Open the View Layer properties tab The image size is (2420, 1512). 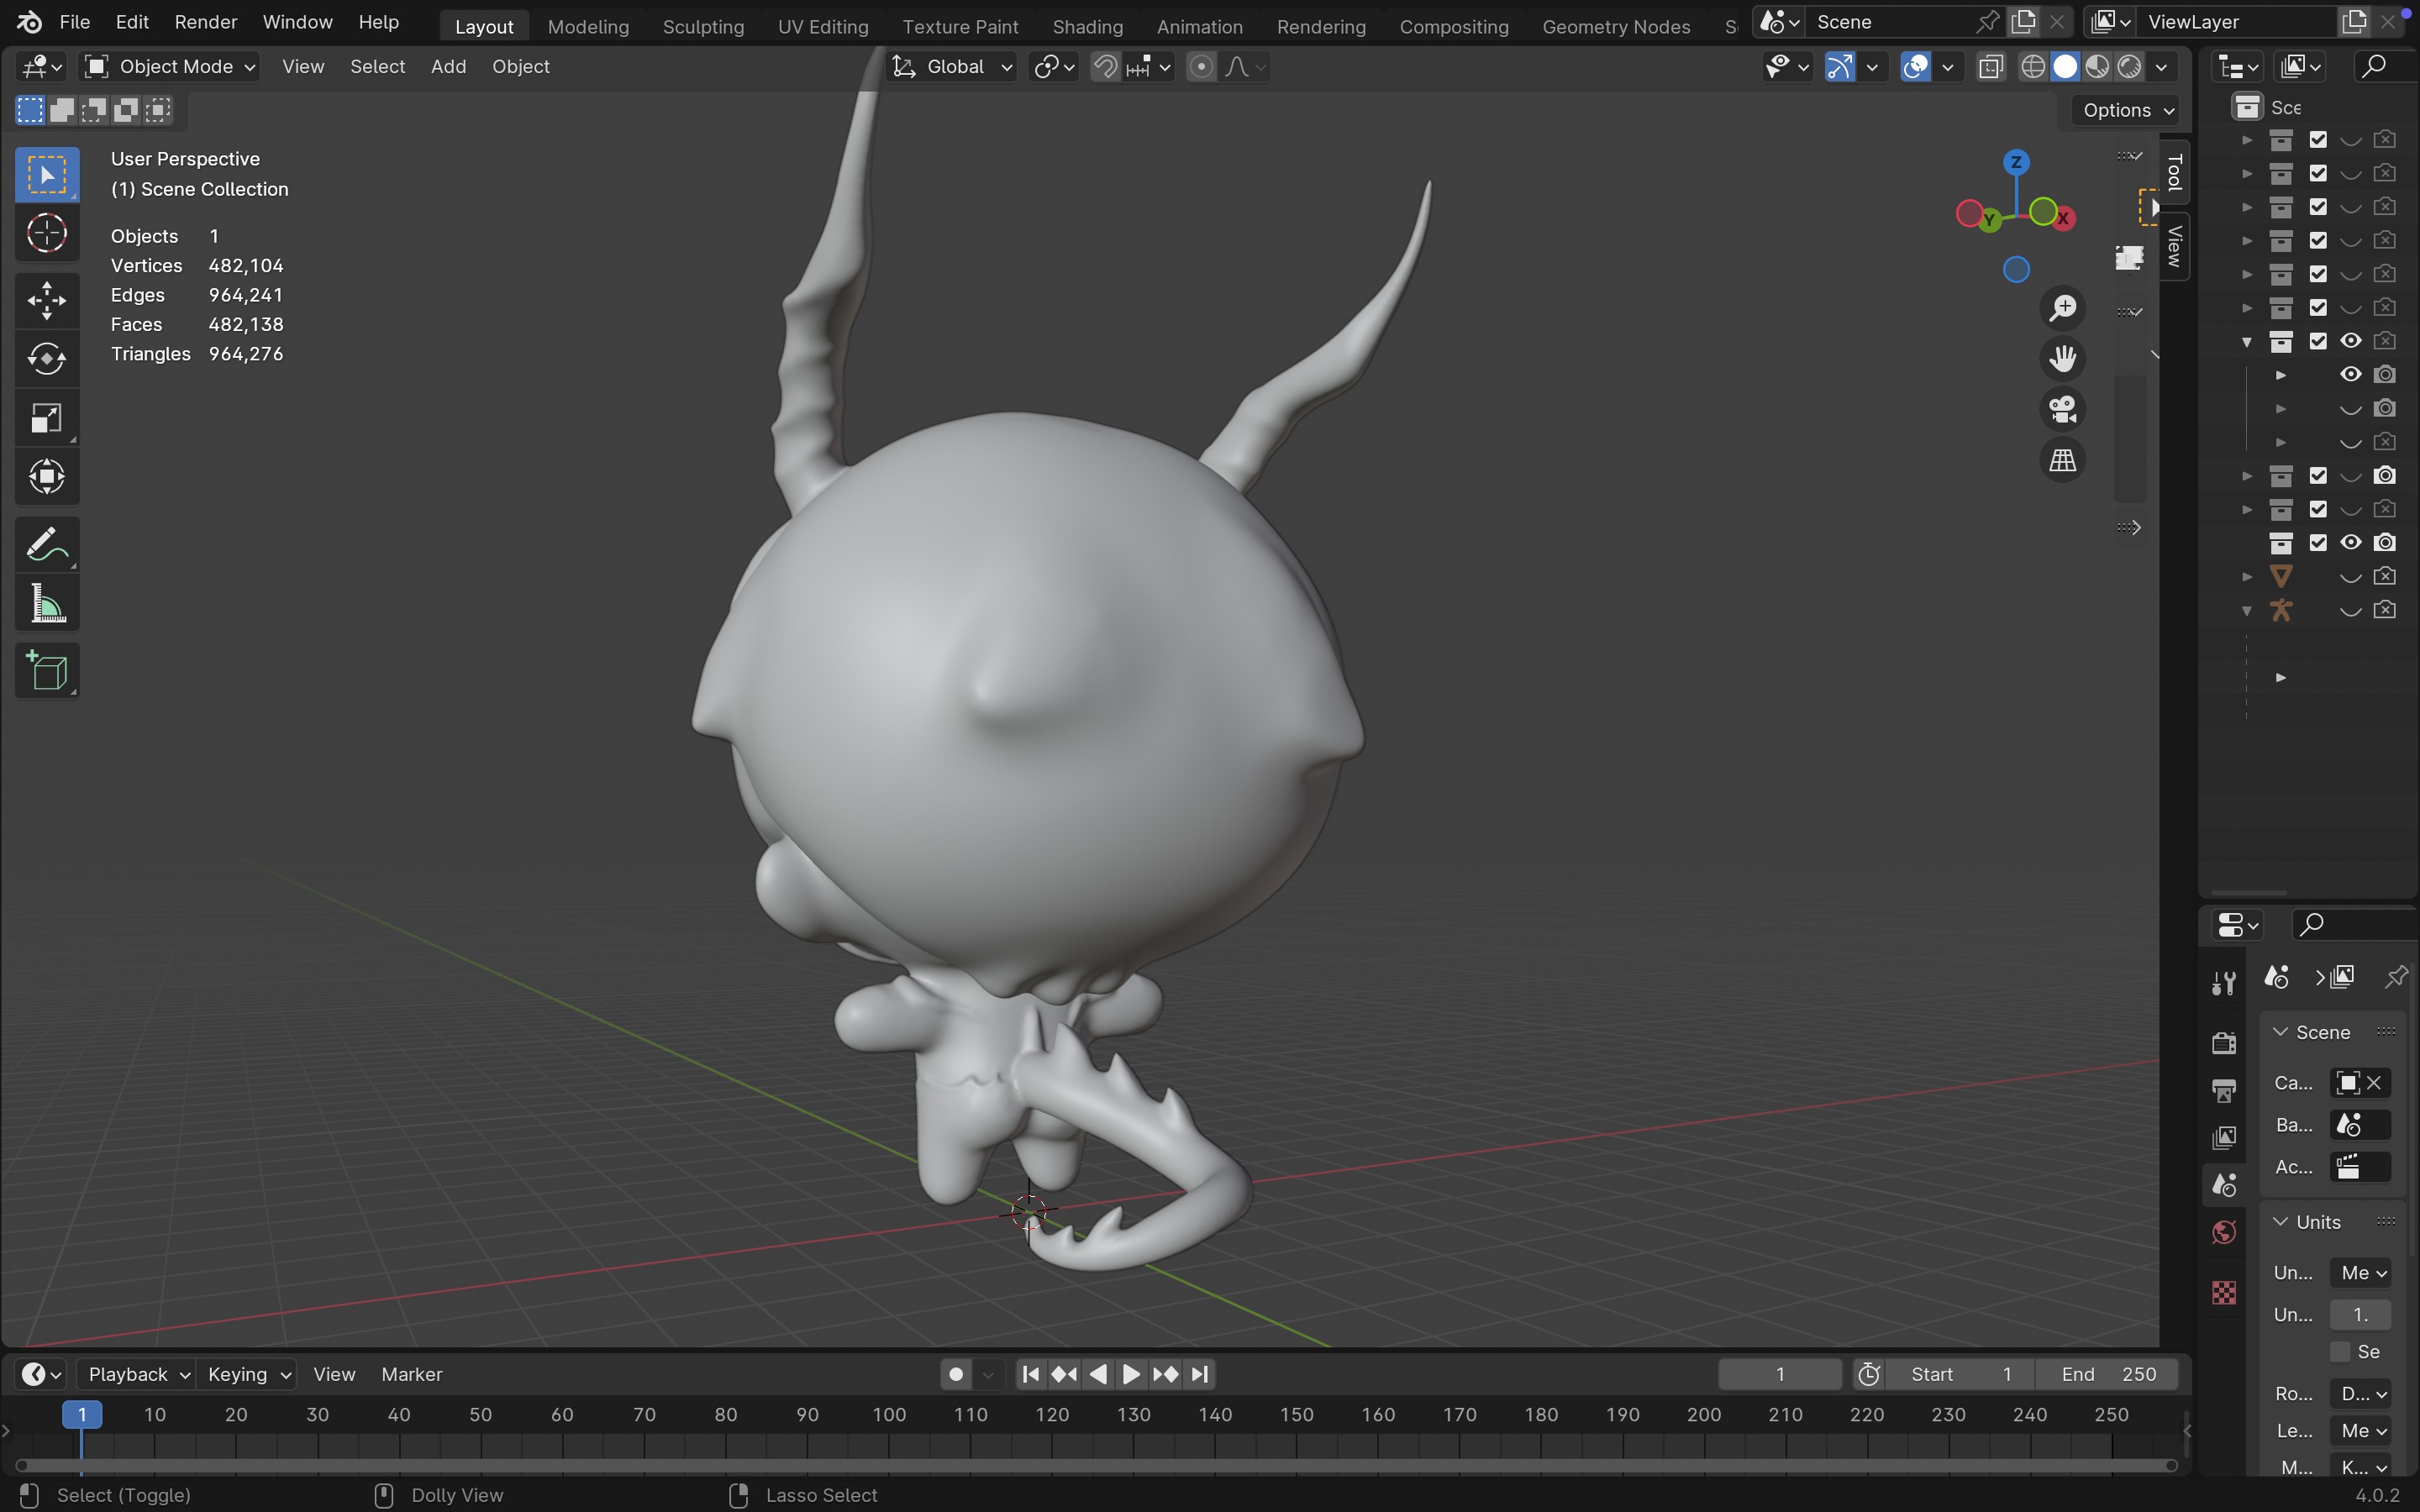(x=2224, y=1138)
